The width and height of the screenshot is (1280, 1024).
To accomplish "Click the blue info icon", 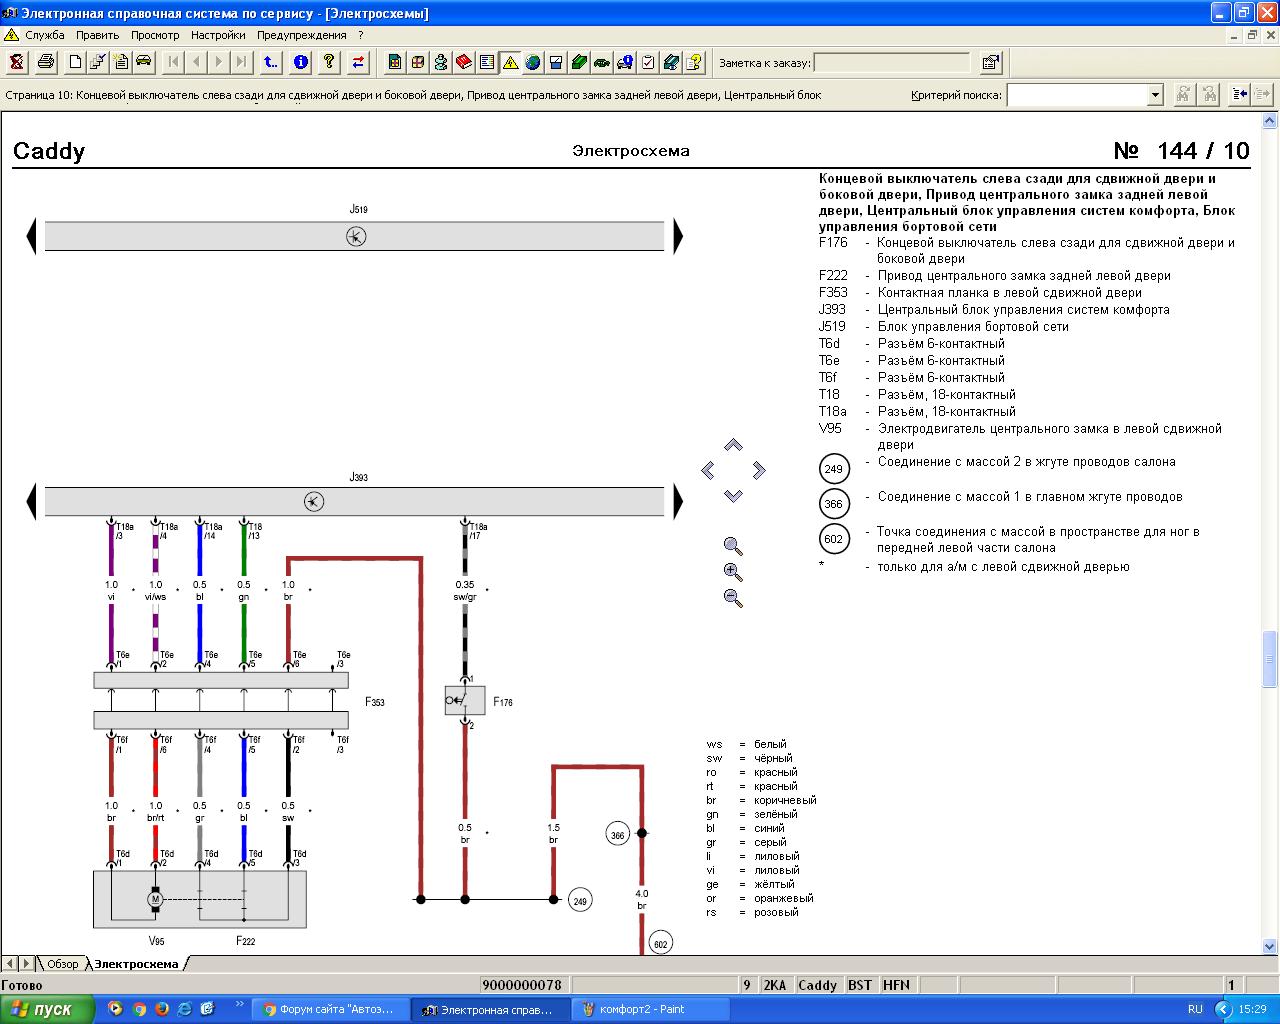I will tap(300, 62).
